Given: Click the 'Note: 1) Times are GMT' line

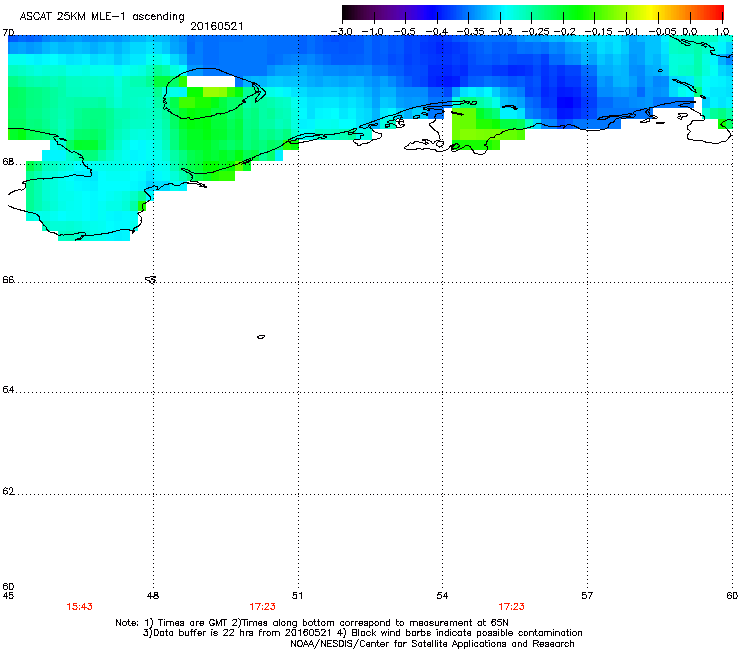Looking at the screenshot, I should pos(312,623).
